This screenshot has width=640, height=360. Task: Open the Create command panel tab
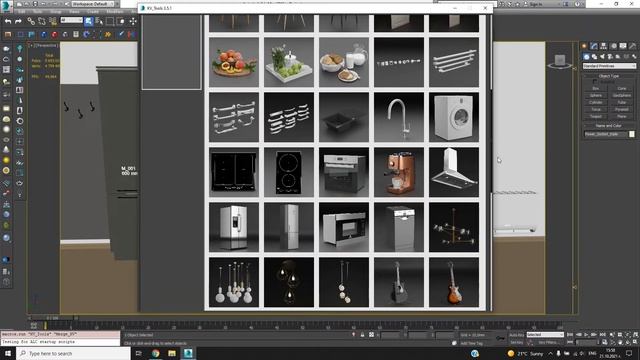pyautogui.click(x=584, y=46)
